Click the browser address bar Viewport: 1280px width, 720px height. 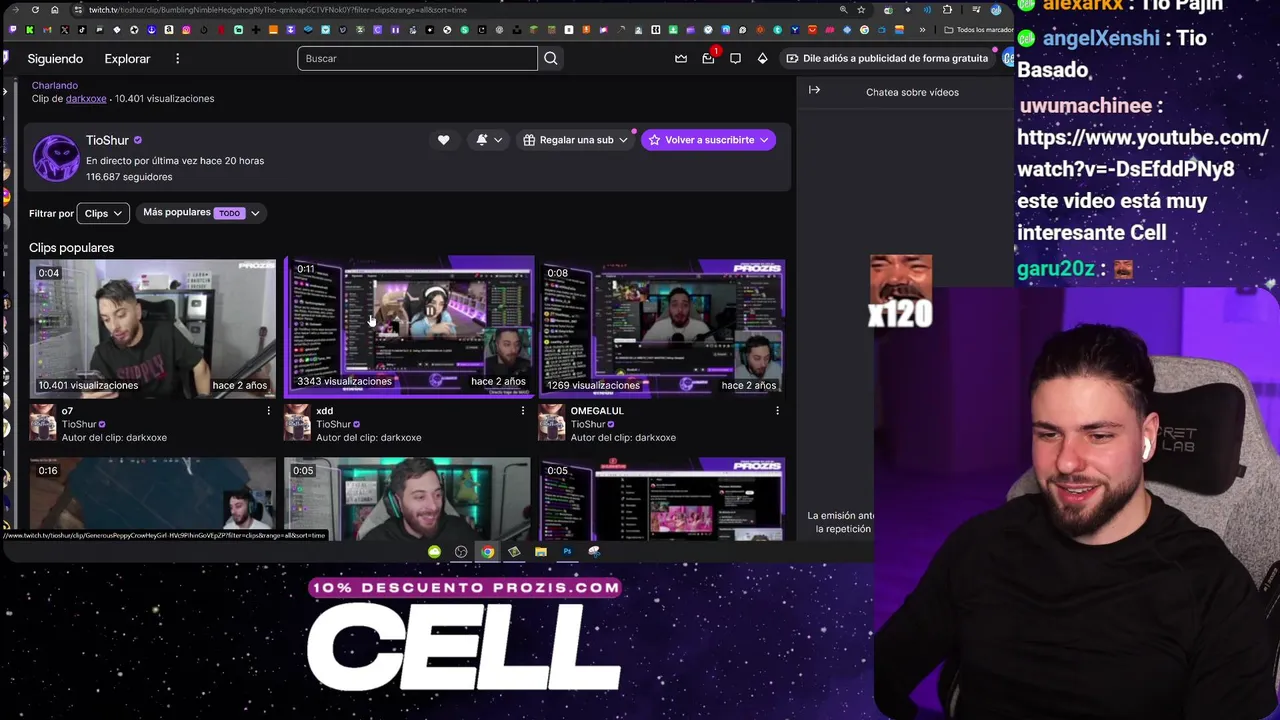(x=460, y=10)
